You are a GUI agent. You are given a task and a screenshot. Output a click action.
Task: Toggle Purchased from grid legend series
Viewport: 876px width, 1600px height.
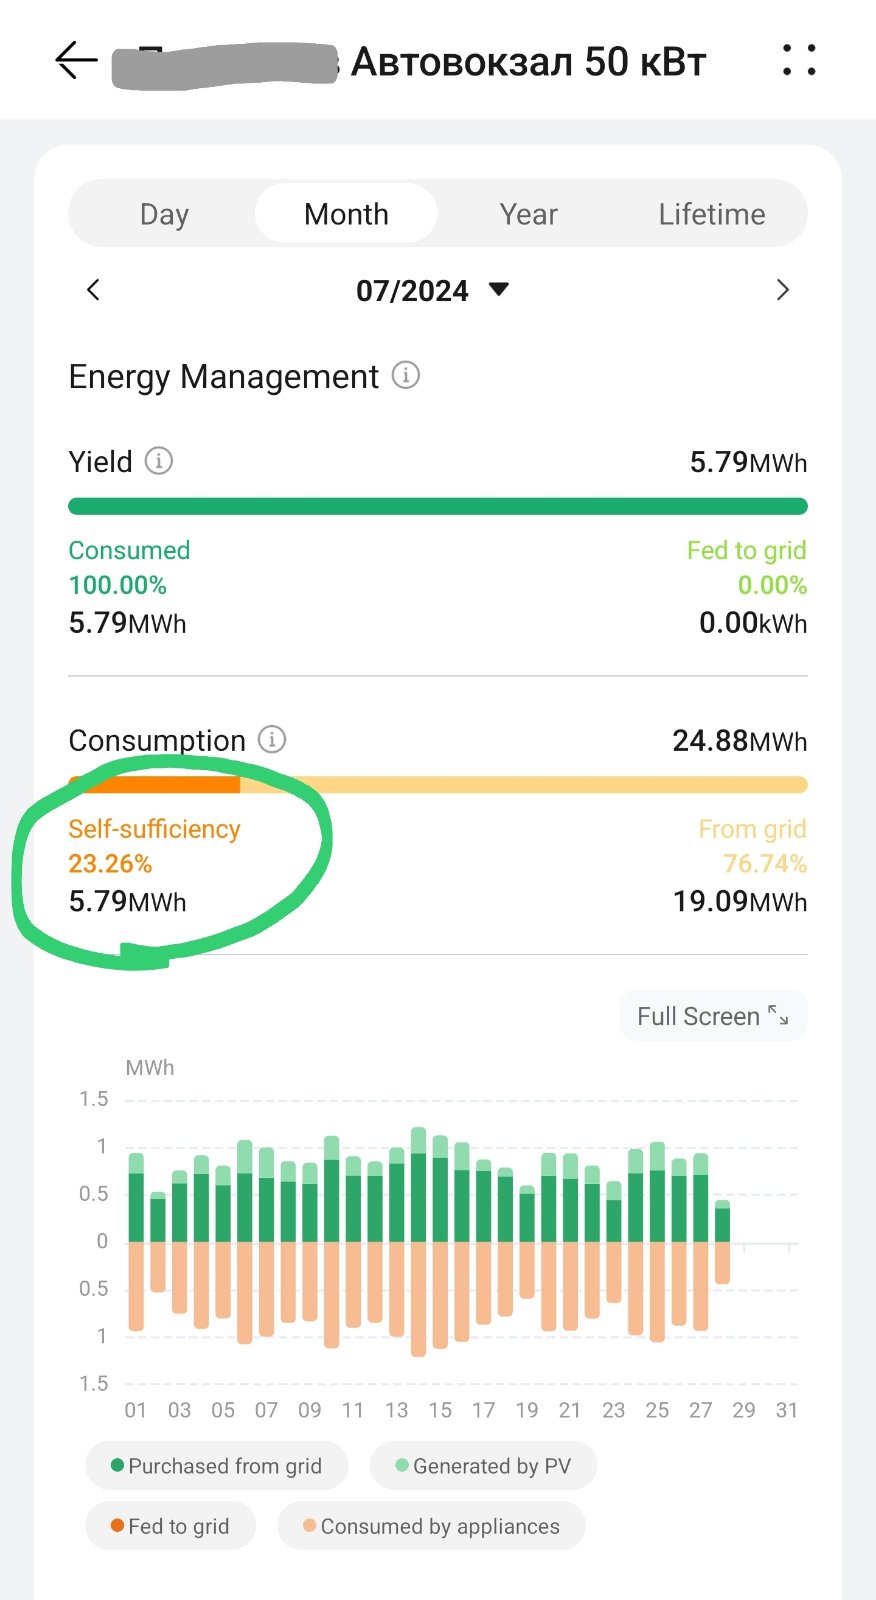click(217, 1466)
